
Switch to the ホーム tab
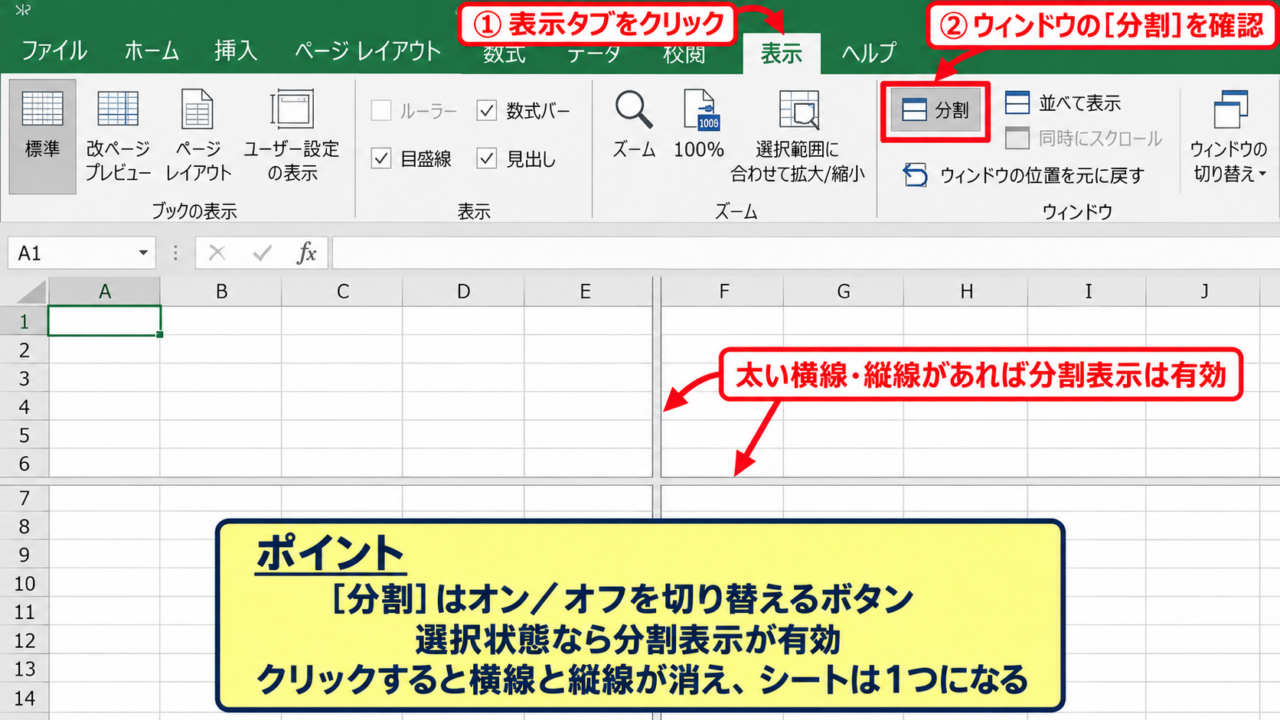pyautogui.click(x=152, y=52)
